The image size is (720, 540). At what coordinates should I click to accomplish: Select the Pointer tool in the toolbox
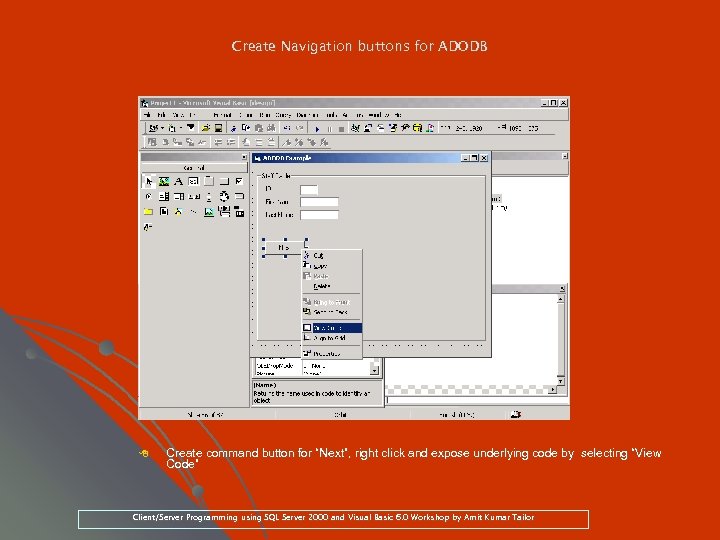pyautogui.click(x=148, y=181)
